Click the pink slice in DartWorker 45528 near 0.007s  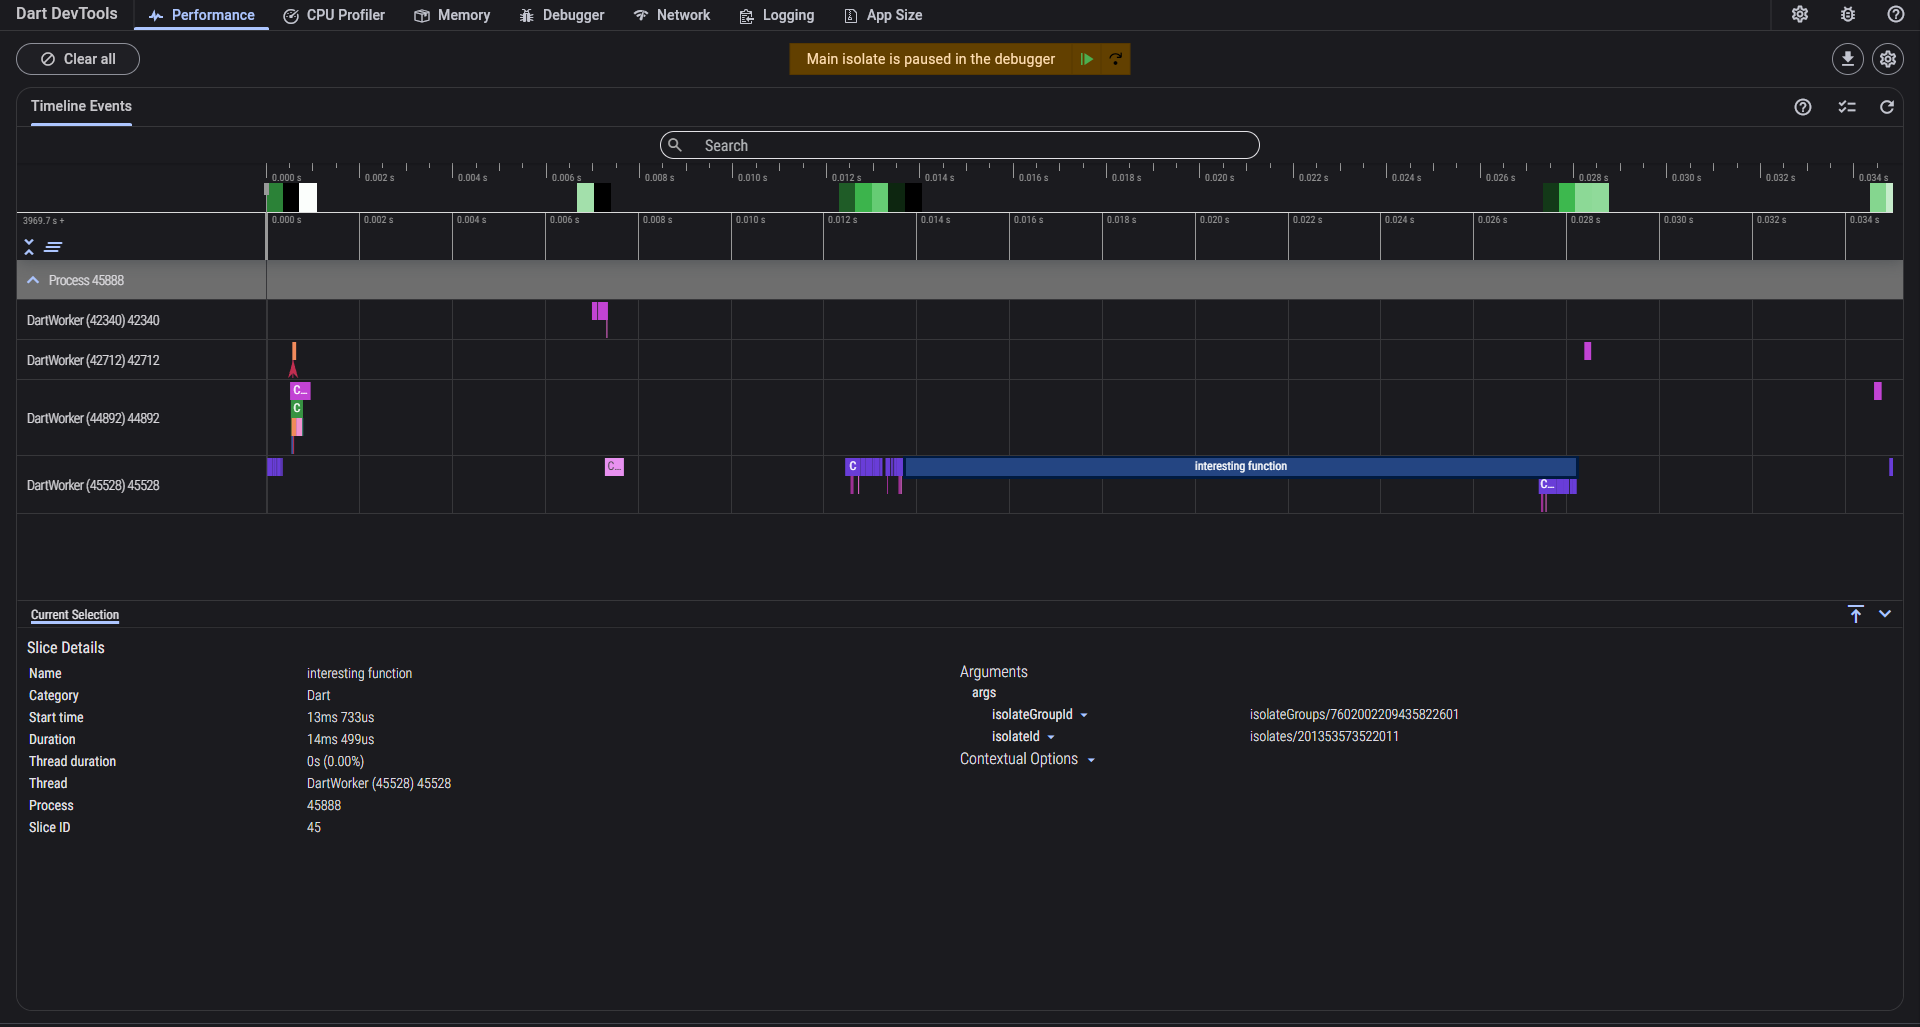point(614,466)
